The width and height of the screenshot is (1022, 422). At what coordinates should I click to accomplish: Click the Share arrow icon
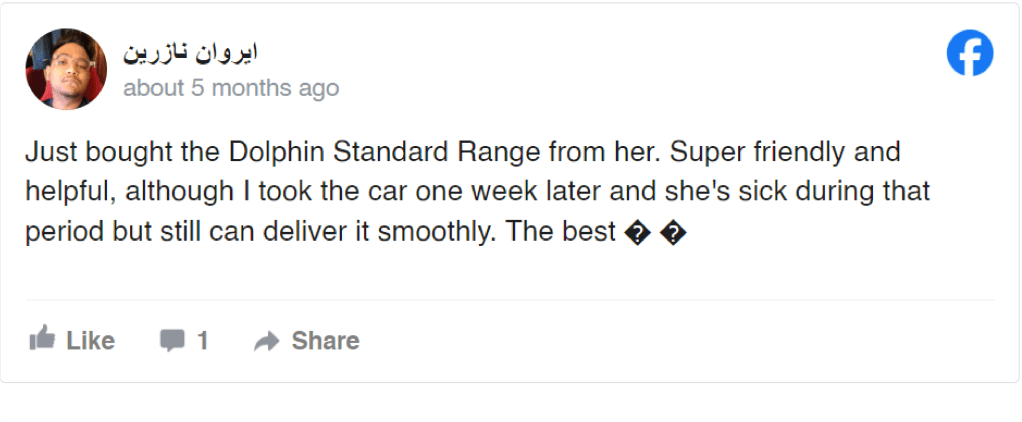[266, 341]
